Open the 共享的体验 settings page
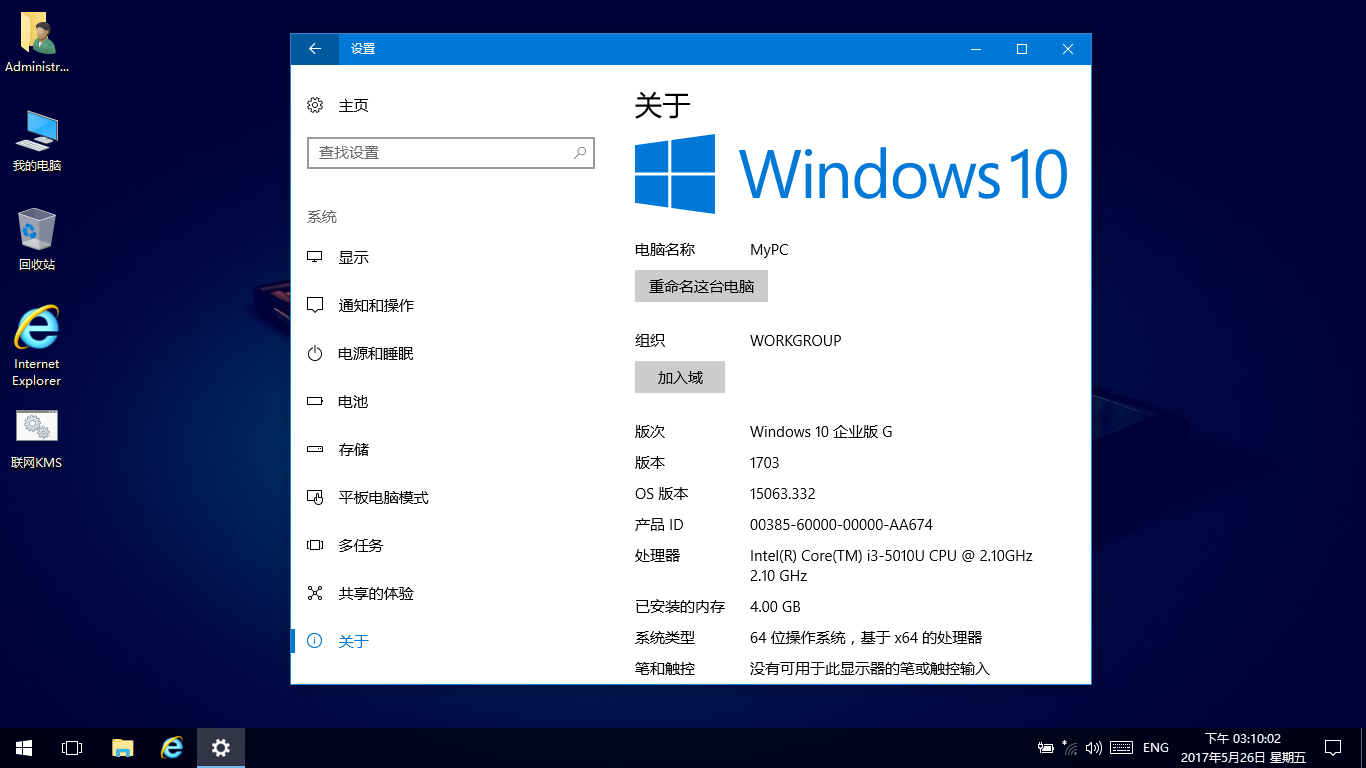Screen dimensions: 1366x768 (x=376, y=593)
